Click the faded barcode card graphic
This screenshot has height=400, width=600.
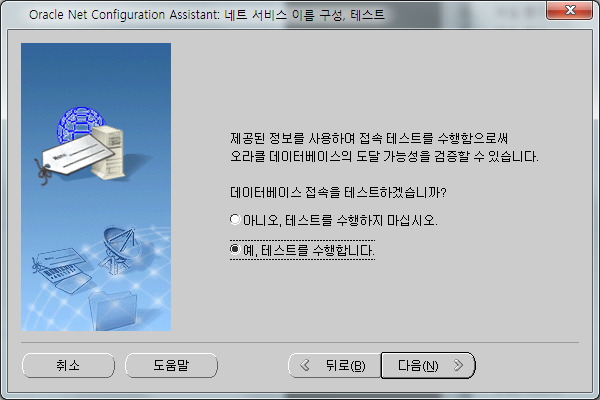coord(63,270)
